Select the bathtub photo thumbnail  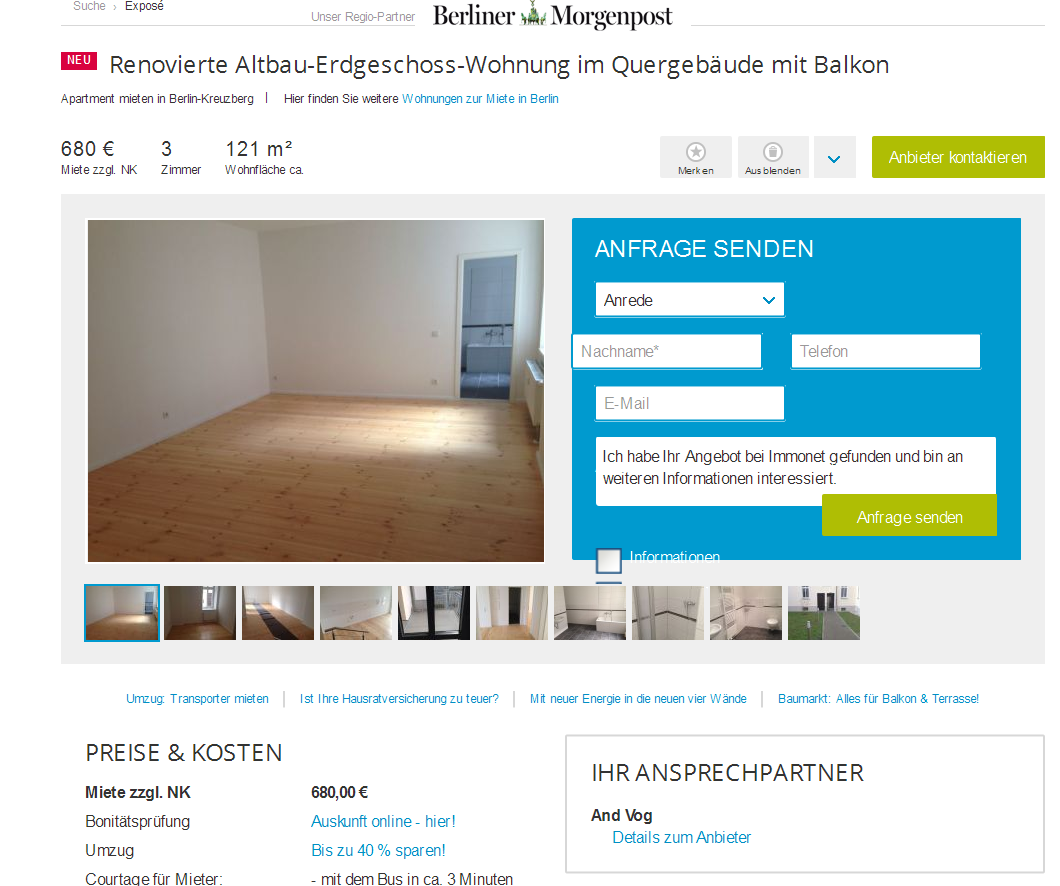click(589, 613)
